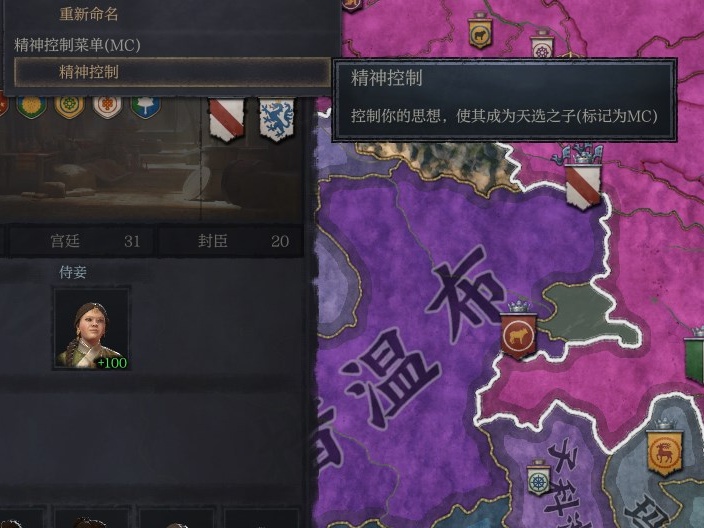Click the 精神控制菜单(MC) header

pyautogui.click(x=77, y=45)
